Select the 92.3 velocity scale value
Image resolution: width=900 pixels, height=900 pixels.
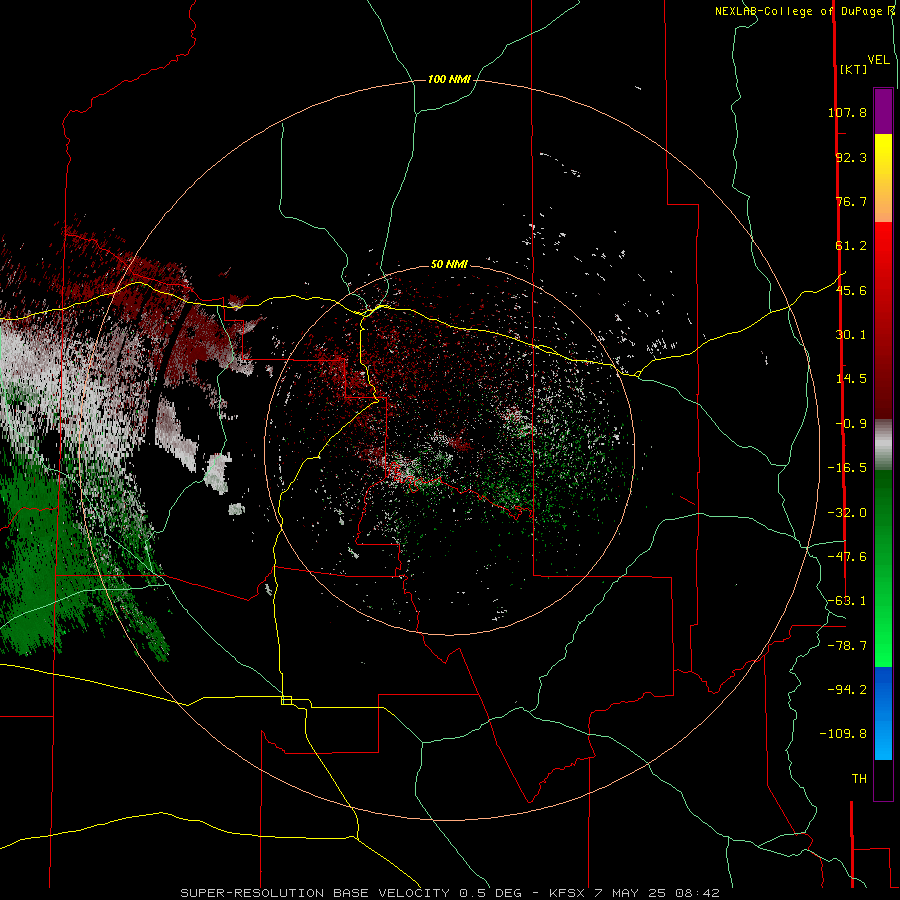click(851, 157)
